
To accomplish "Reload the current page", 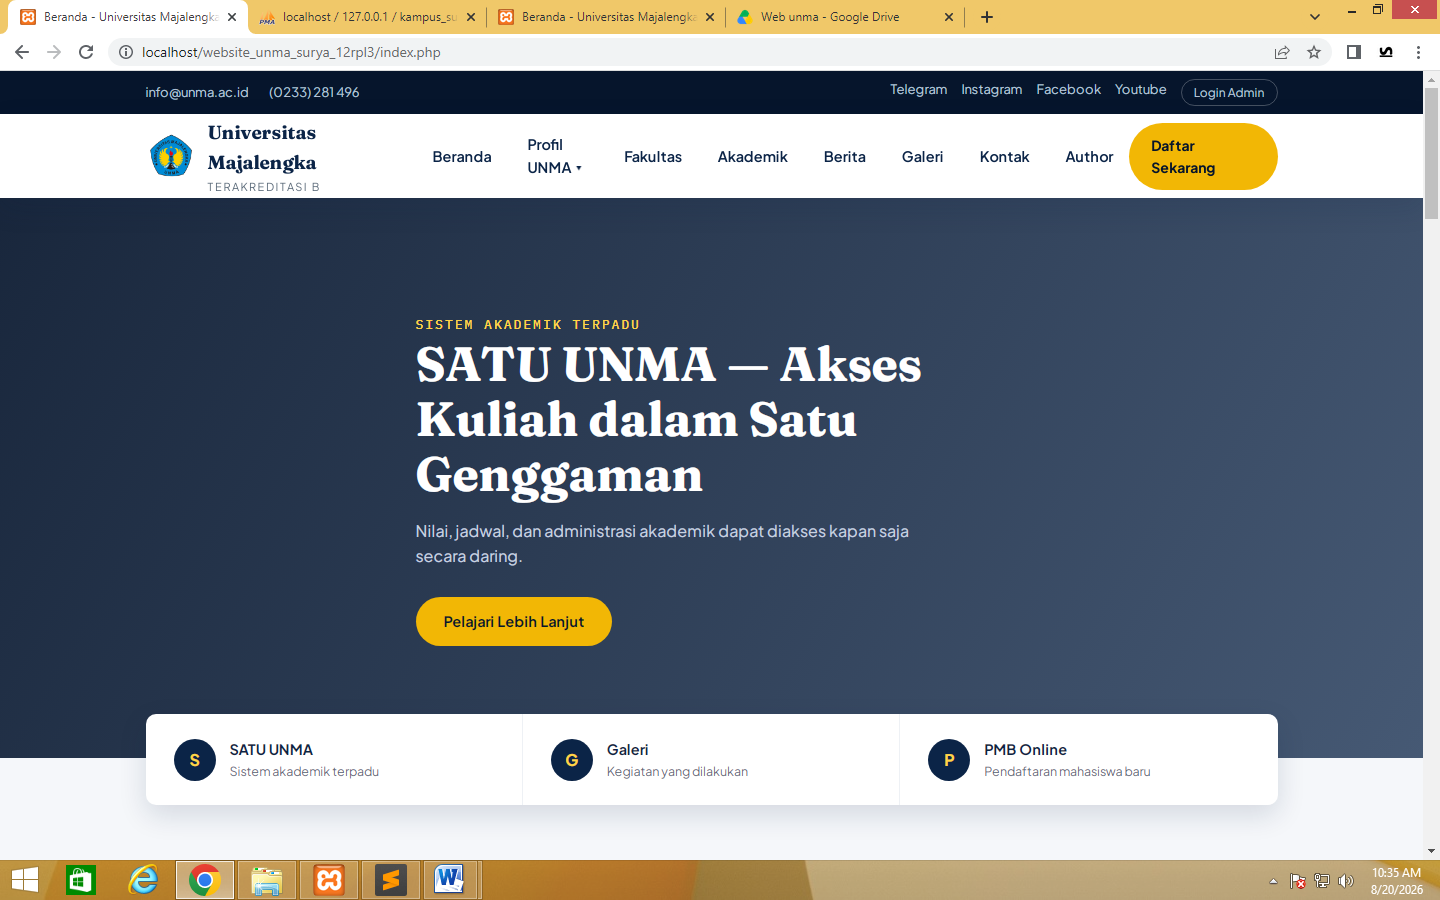I will click(86, 52).
